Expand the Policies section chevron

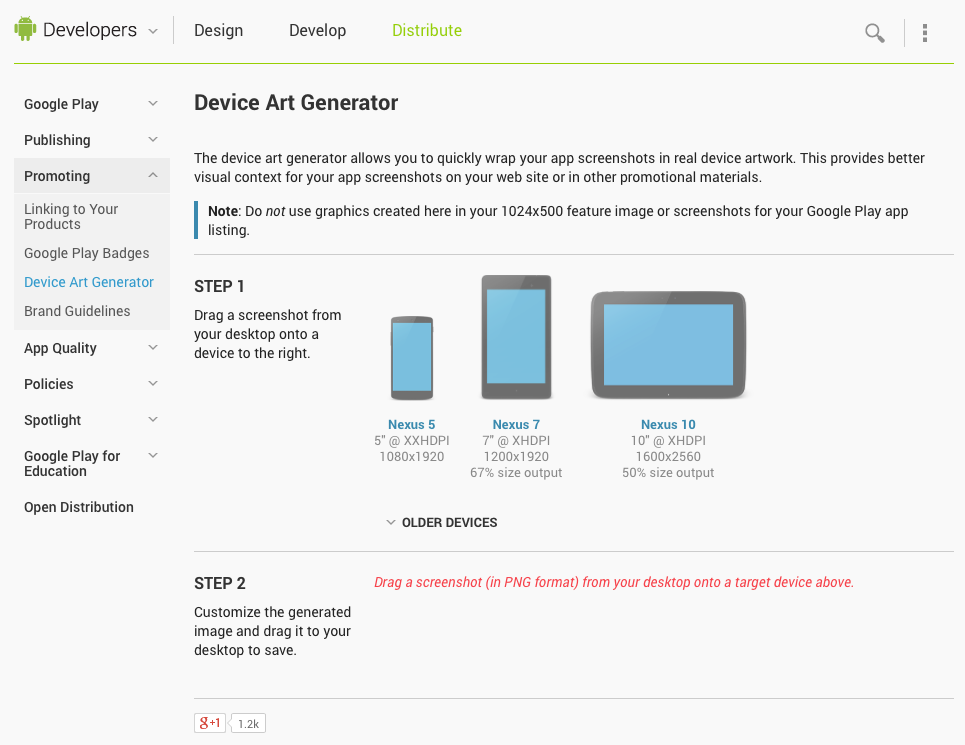click(153, 383)
